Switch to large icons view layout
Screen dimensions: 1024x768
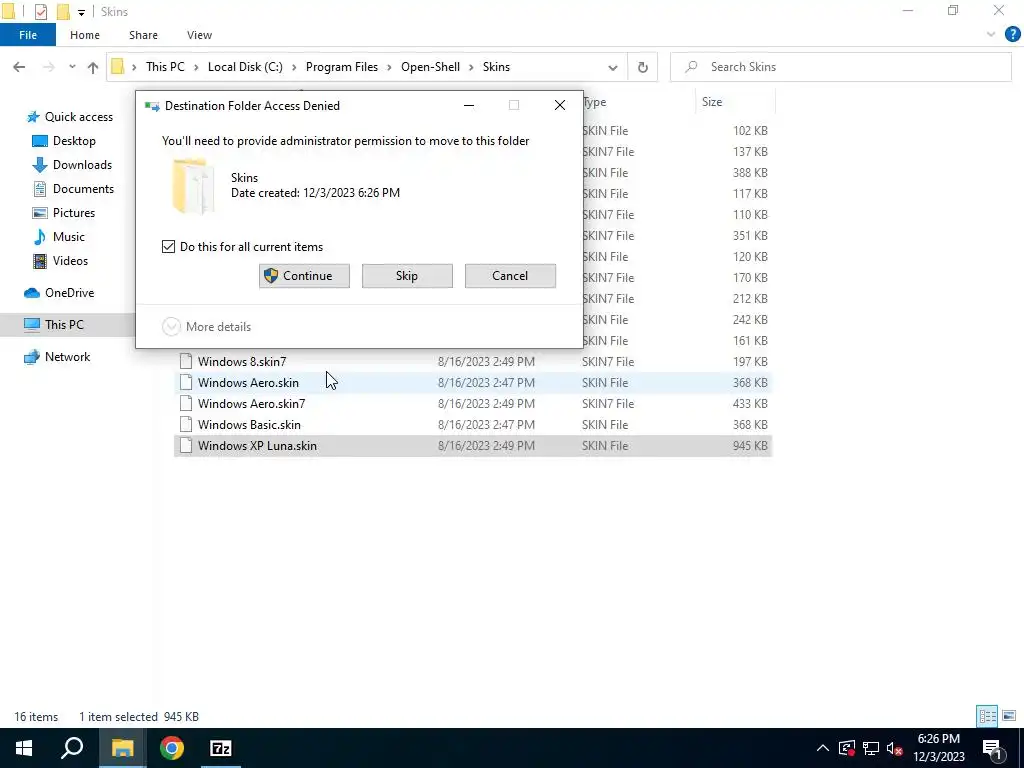tap(1009, 716)
